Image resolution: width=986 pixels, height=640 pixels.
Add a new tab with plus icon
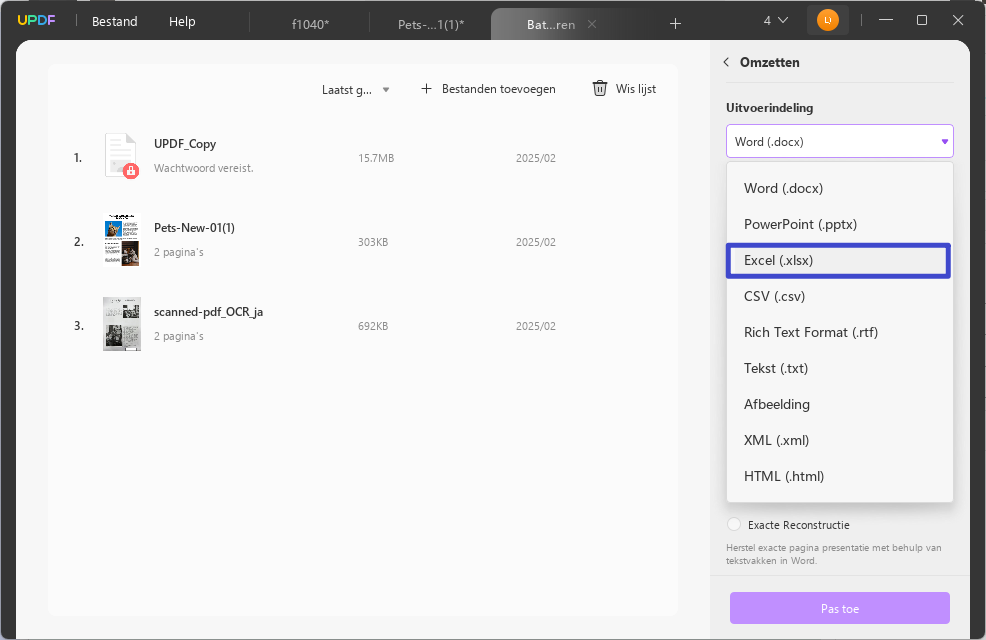pos(675,24)
